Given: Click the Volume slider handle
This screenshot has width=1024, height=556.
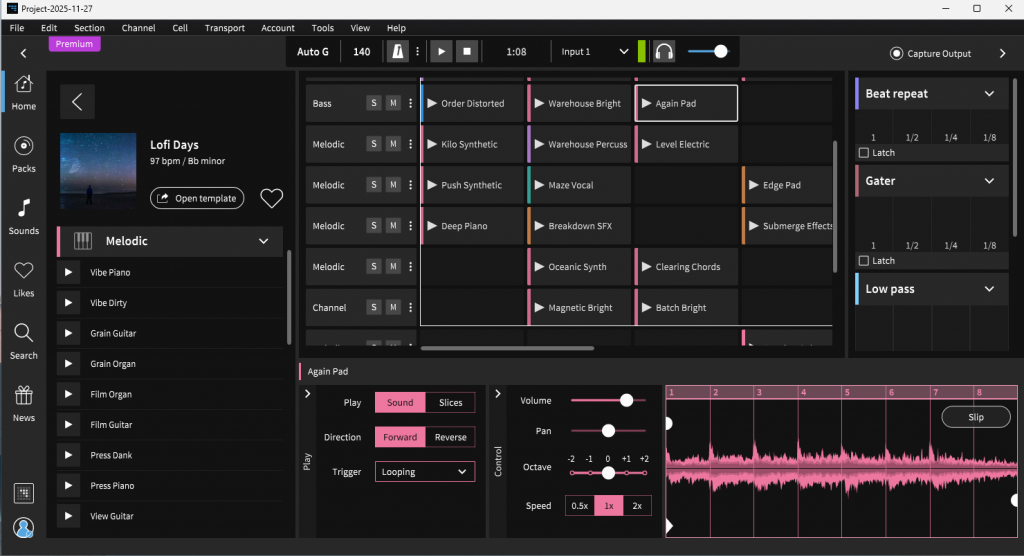Looking at the screenshot, I should pyautogui.click(x=626, y=400).
